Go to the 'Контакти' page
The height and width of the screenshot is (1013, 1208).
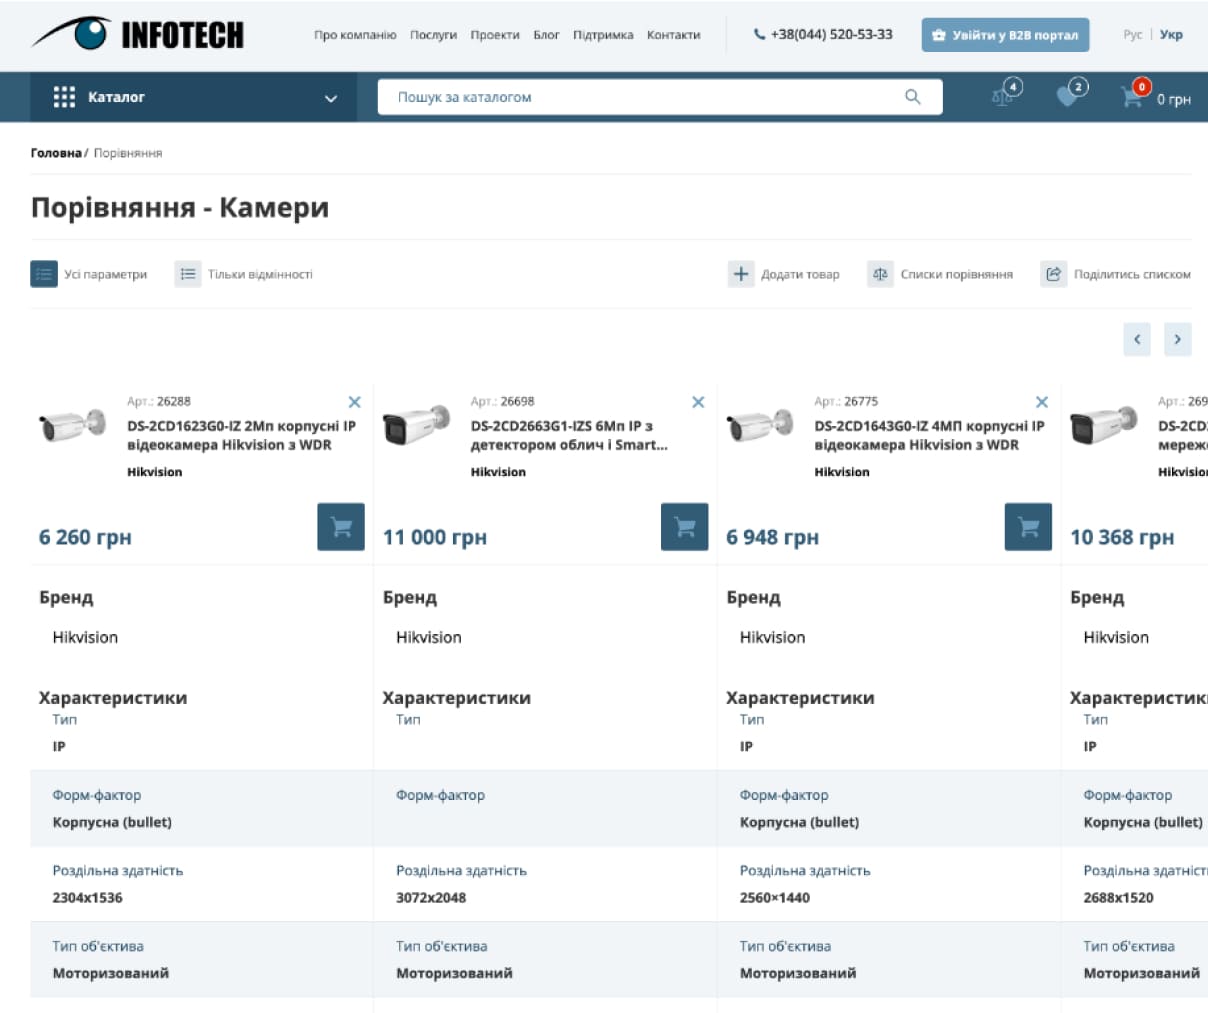click(673, 35)
